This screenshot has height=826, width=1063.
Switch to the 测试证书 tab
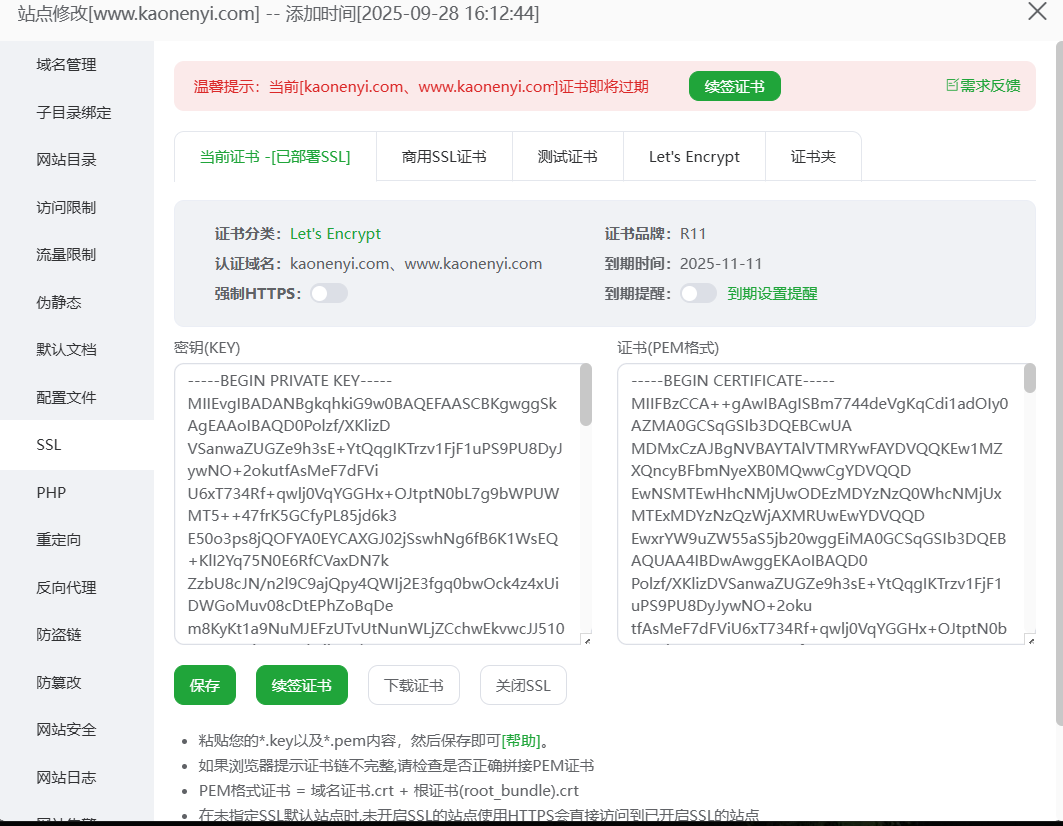(x=567, y=156)
